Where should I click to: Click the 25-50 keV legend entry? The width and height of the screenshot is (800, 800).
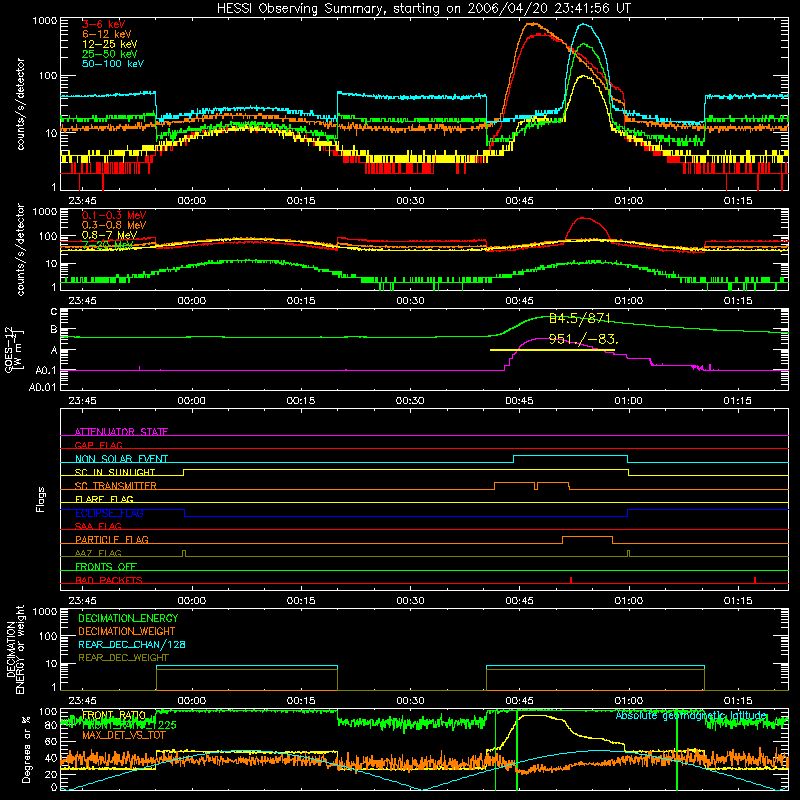(x=110, y=54)
